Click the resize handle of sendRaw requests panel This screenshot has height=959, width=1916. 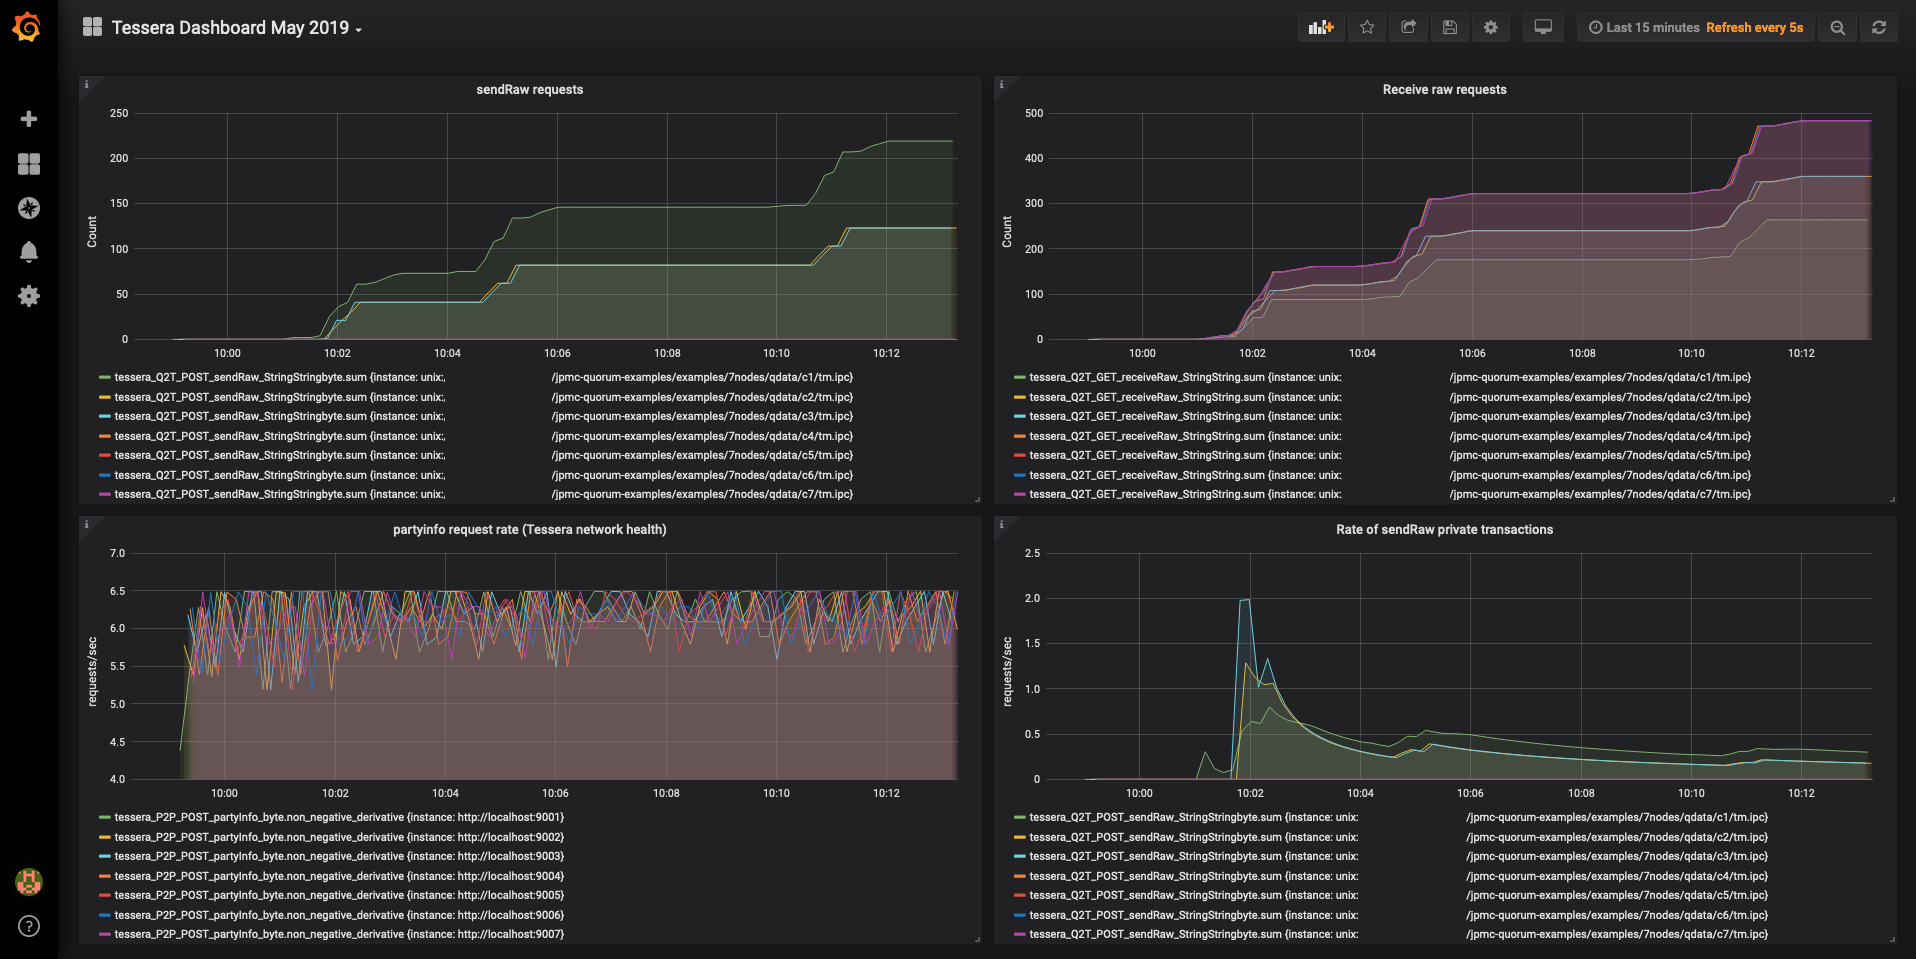point(977,499)
